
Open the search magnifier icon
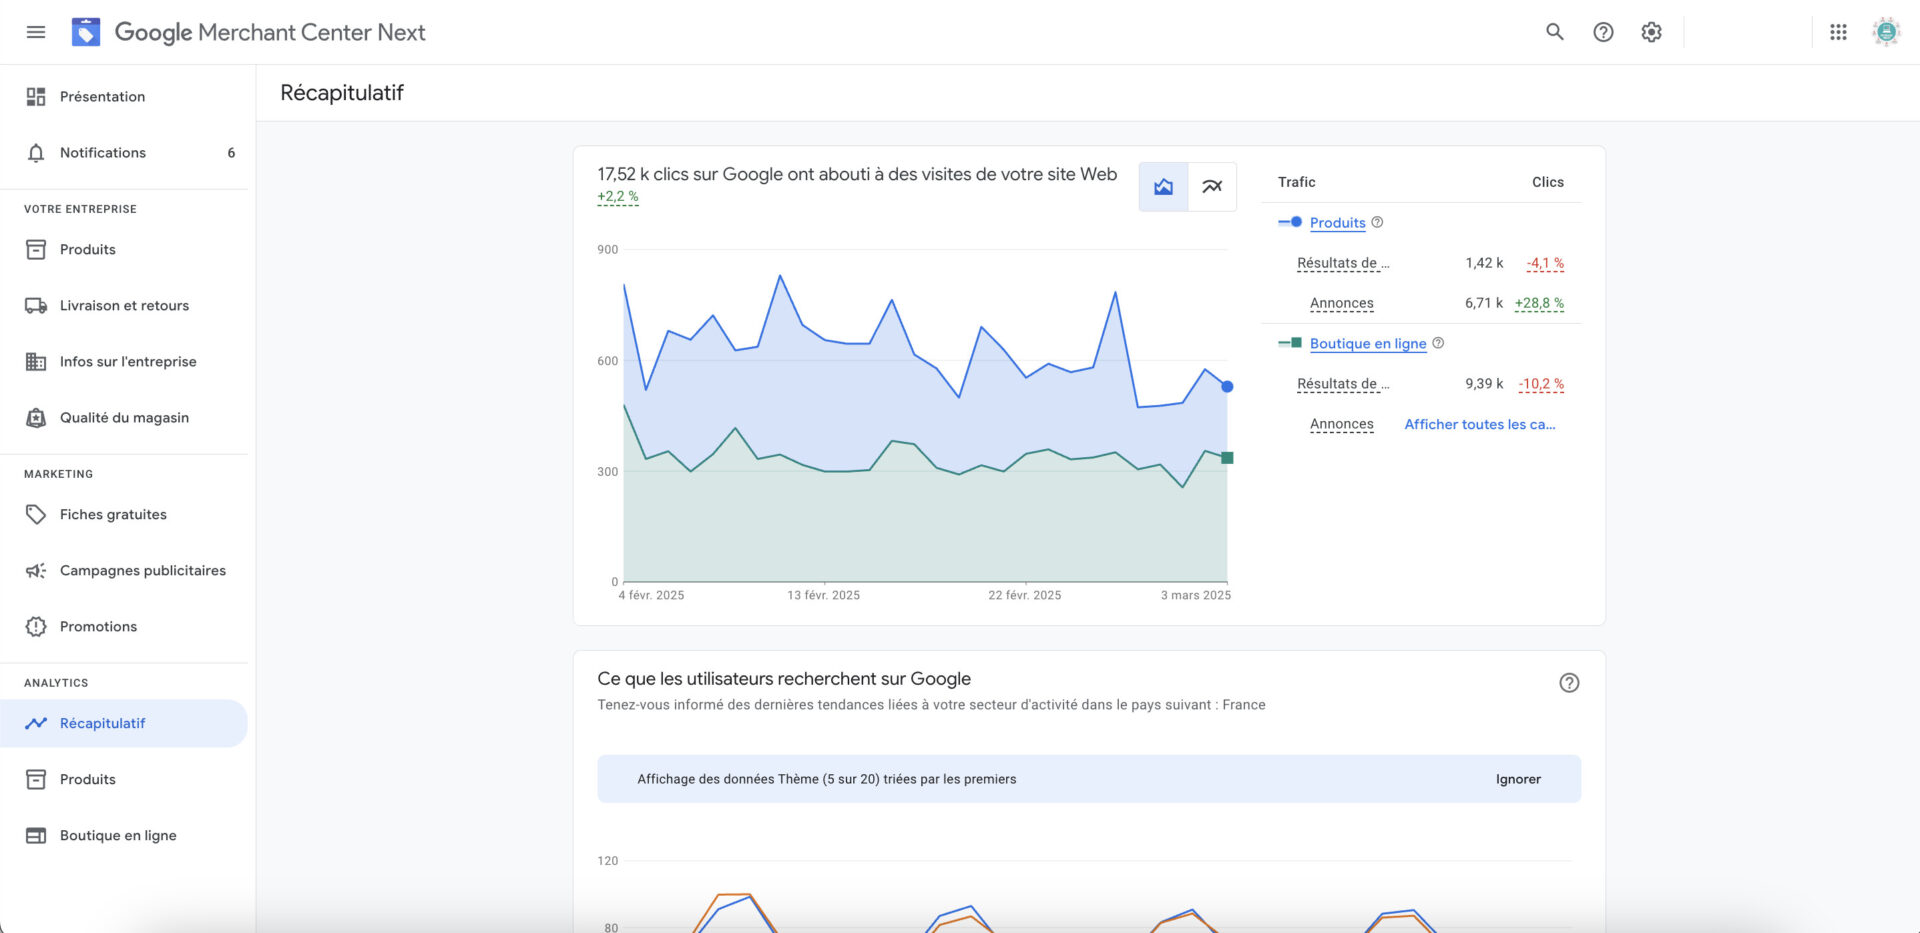tap(1555, 32)
